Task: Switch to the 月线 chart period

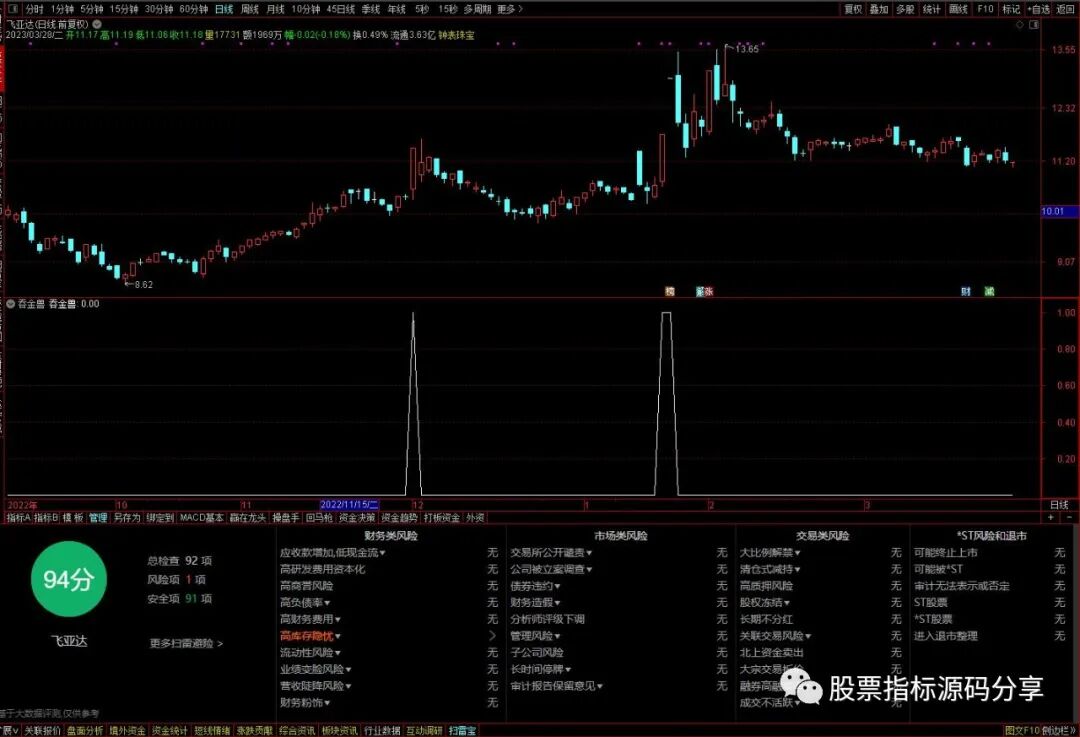Action: tap(275, 9)
